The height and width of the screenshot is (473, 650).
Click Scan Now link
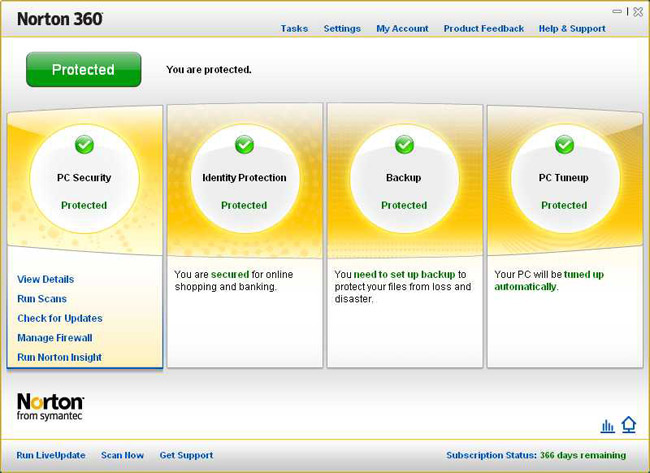click(x=122, y=455)
